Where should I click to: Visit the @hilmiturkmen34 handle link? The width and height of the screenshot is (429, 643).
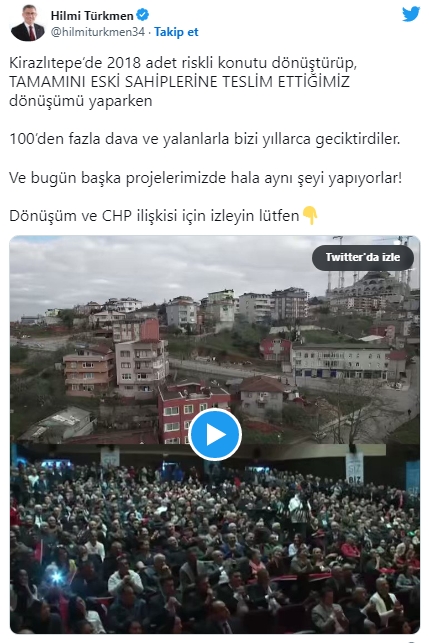[x=98, y=32]
